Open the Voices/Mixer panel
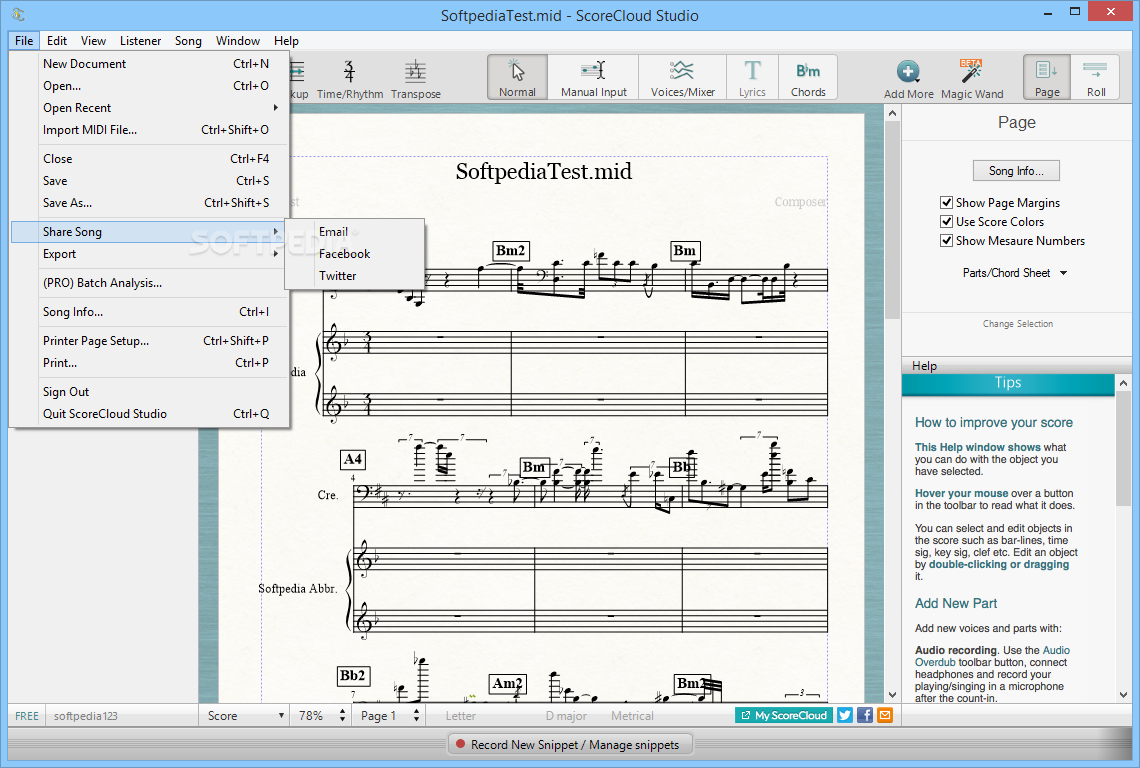 pyautogui.click(x=683, y=77)
